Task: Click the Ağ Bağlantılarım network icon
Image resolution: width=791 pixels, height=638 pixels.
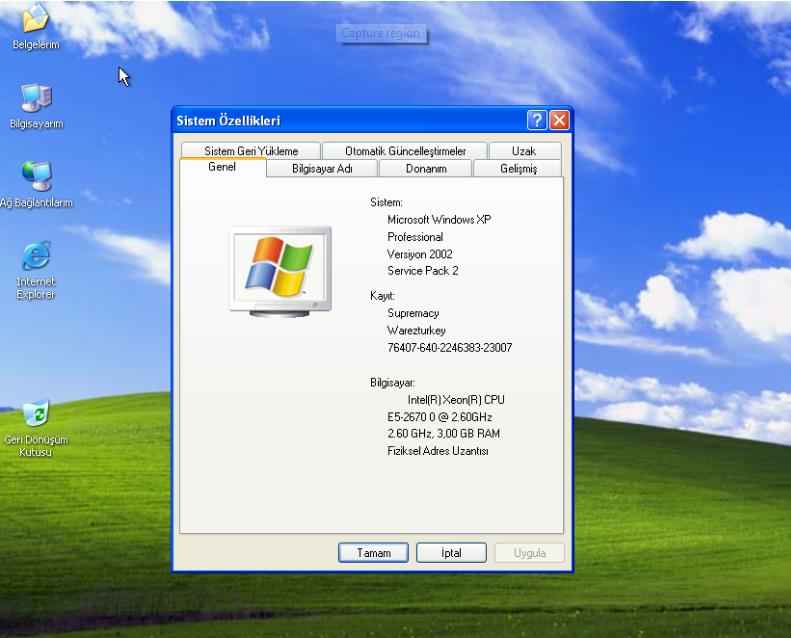Action: [36, 176]
